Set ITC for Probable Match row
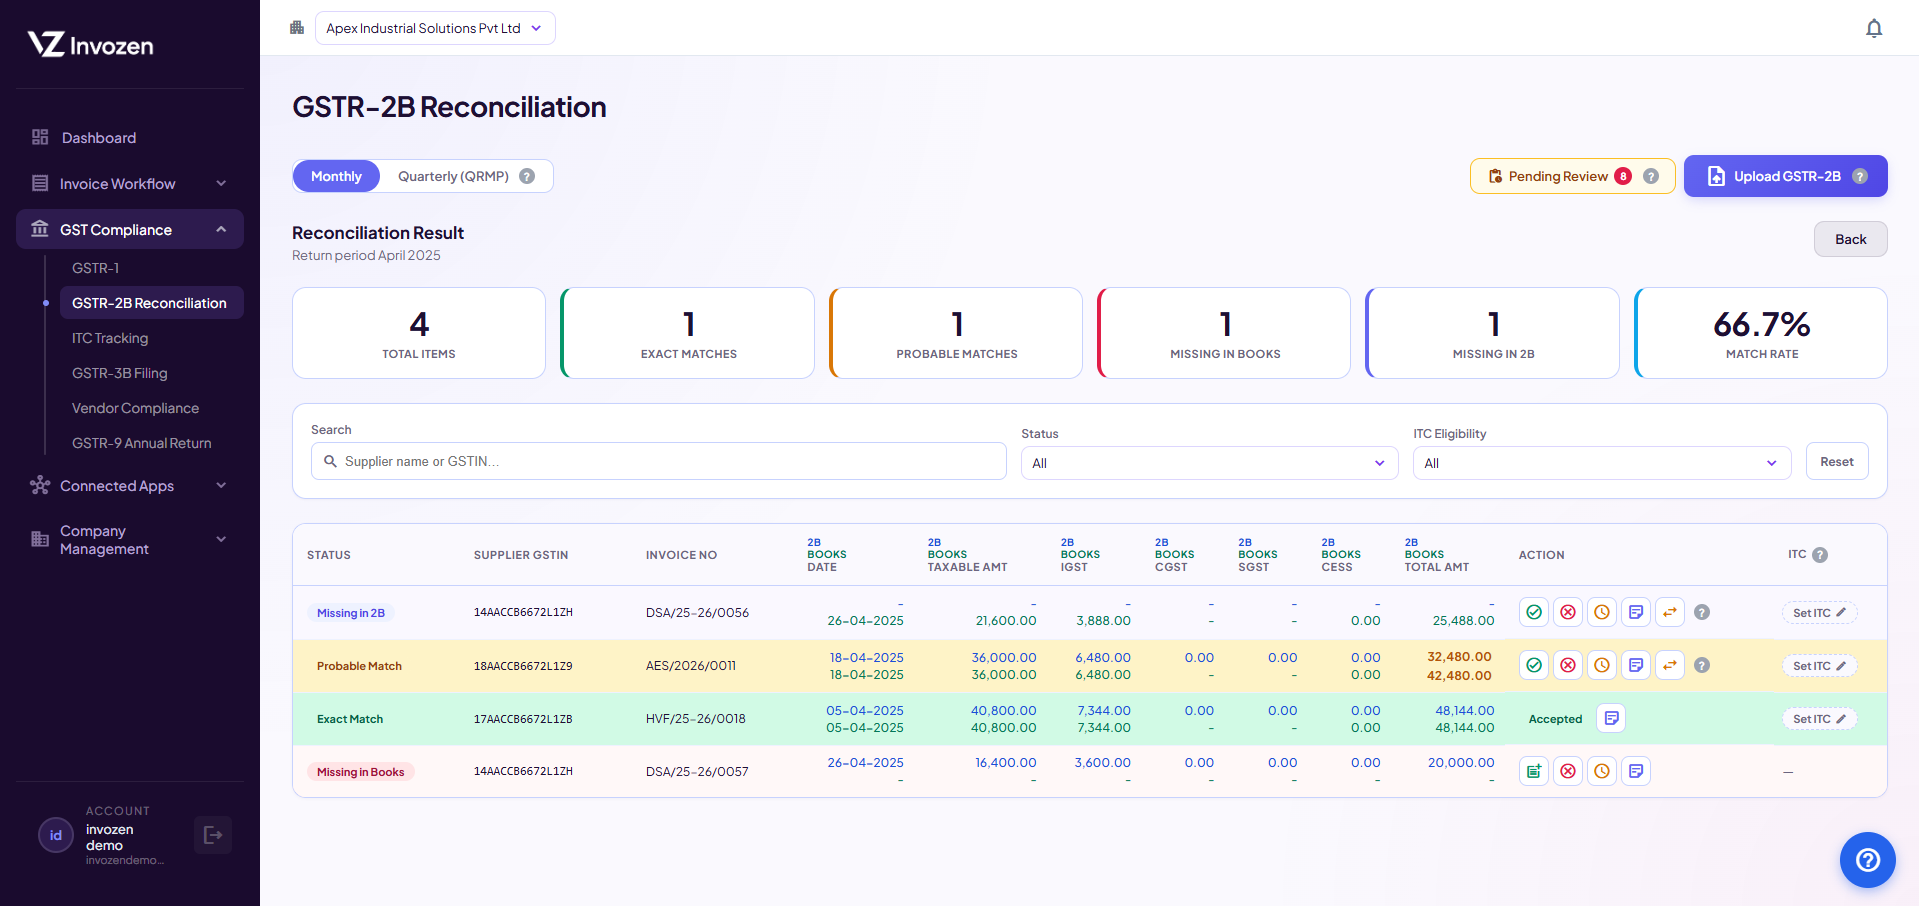The width and height of the screenshot is (1919, 906). coord(1819,665)
